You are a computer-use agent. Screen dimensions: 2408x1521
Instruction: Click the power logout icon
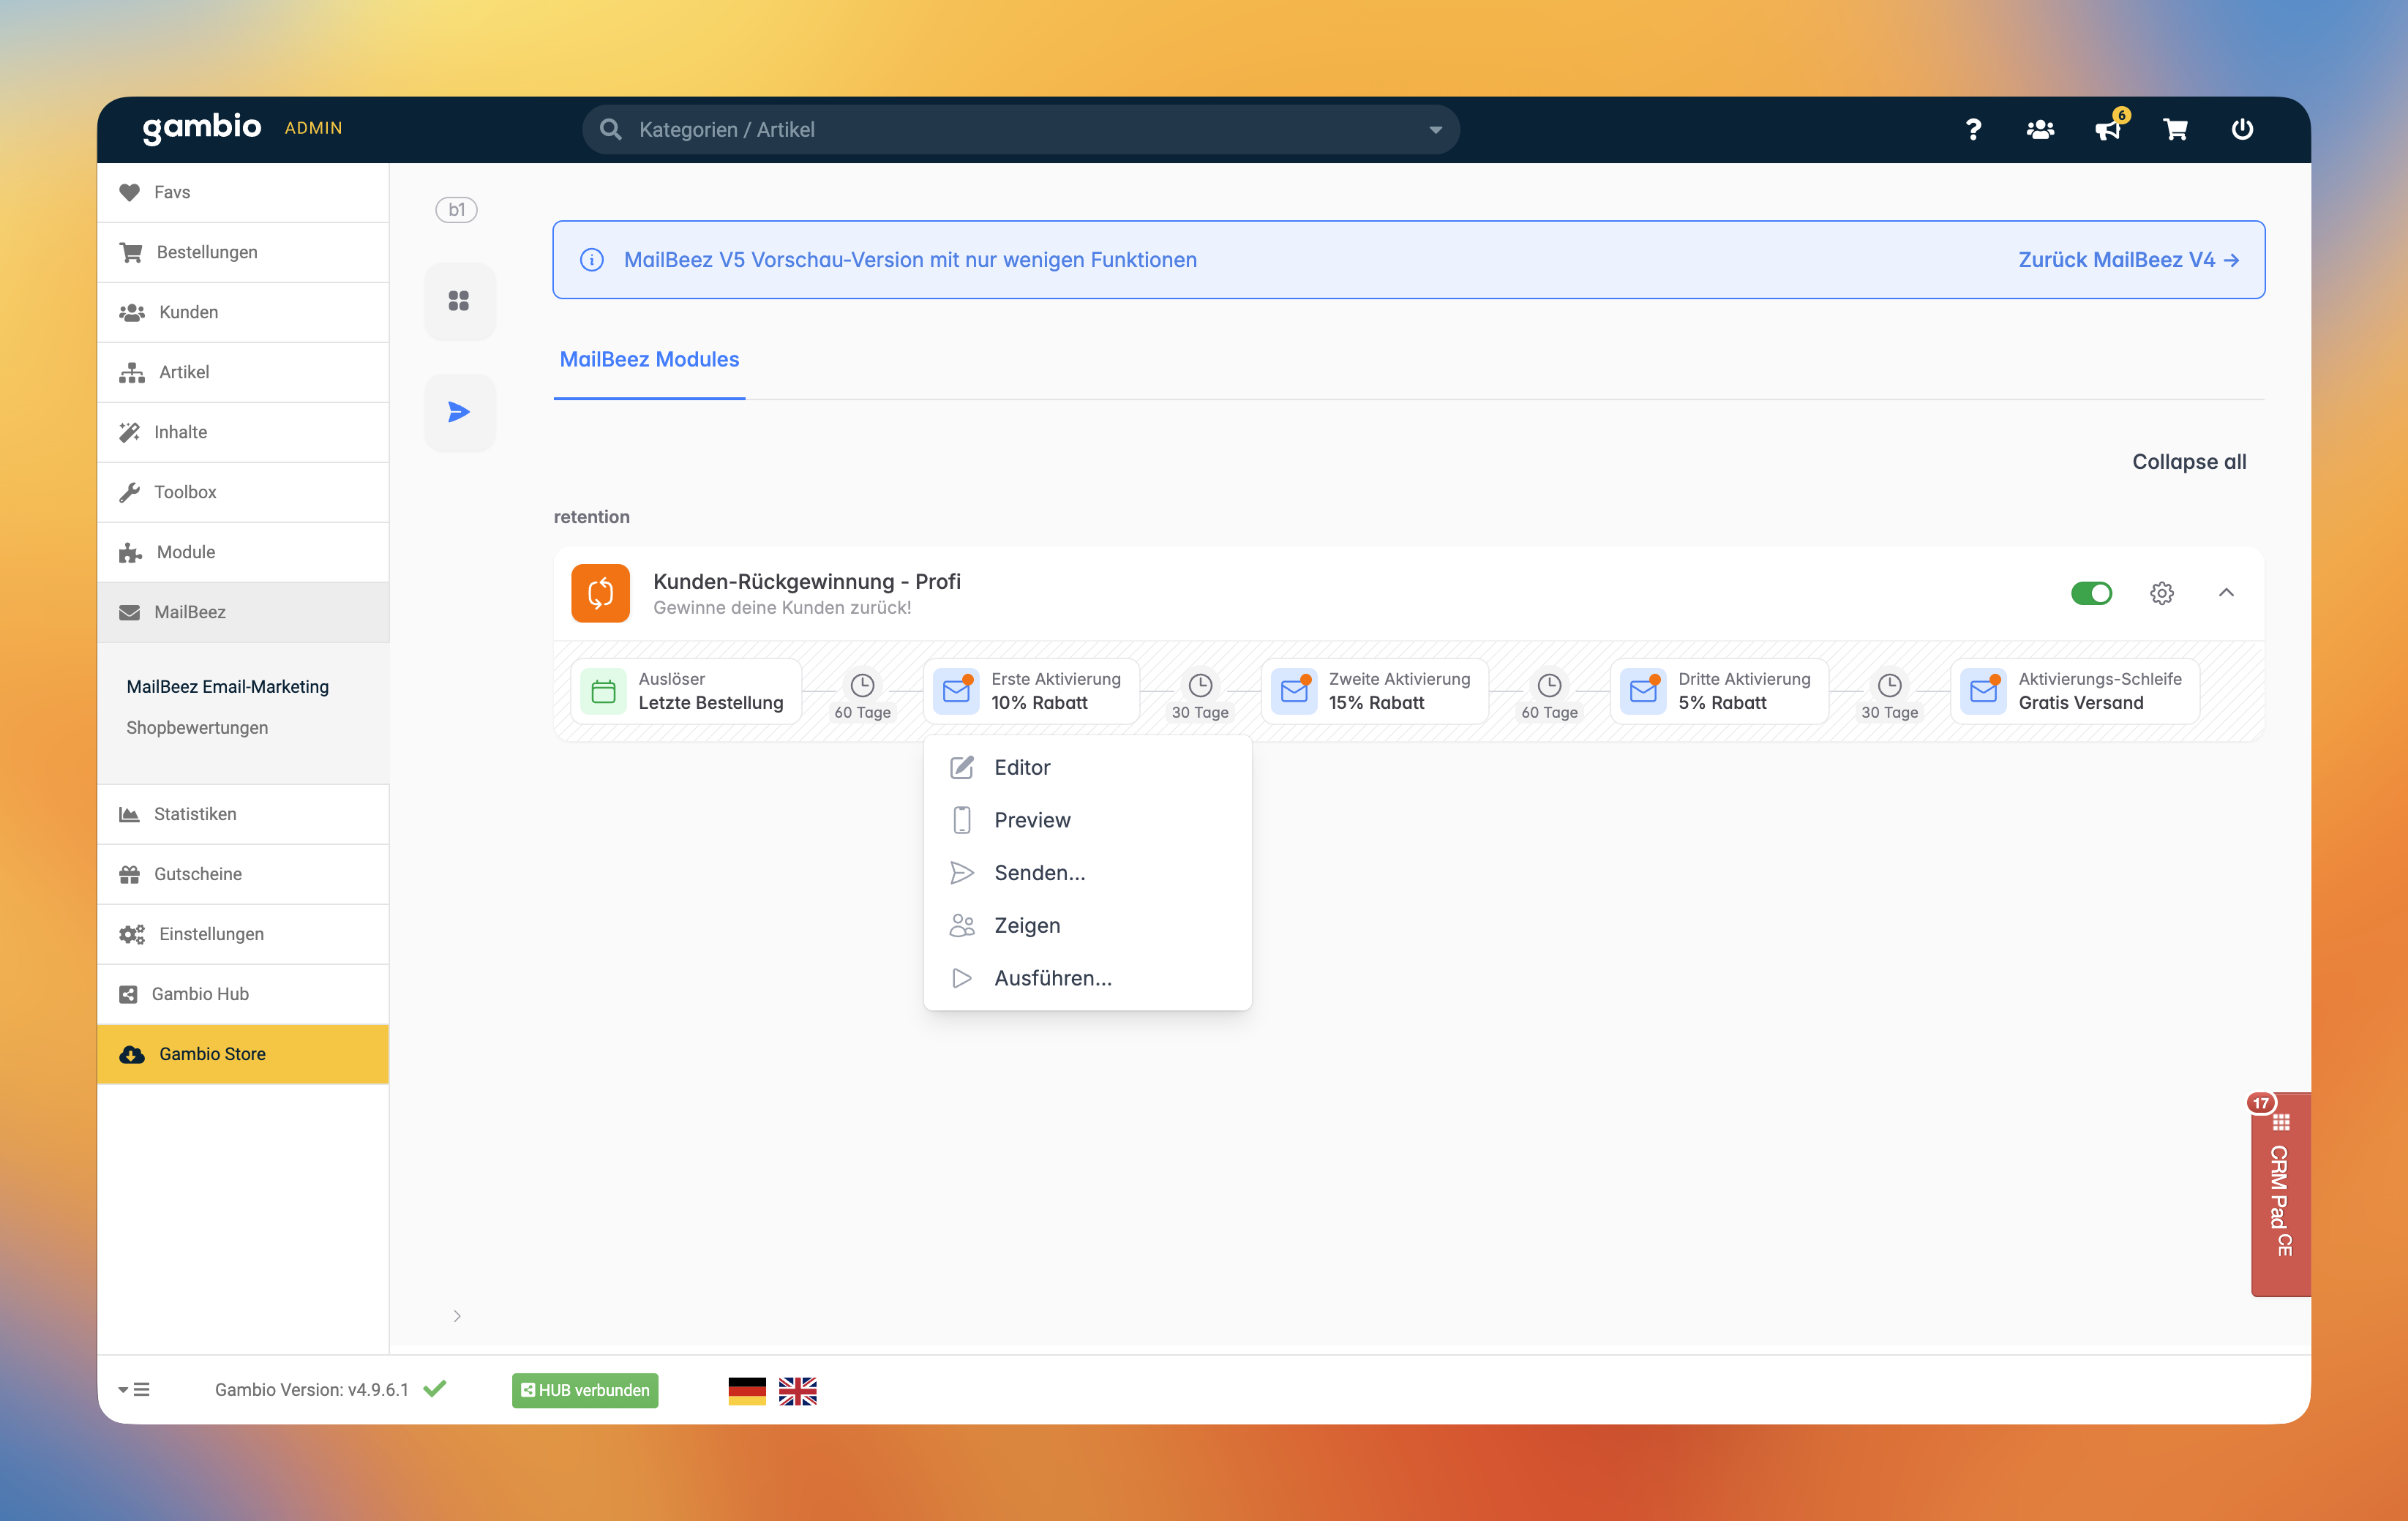coord(2242,129)
